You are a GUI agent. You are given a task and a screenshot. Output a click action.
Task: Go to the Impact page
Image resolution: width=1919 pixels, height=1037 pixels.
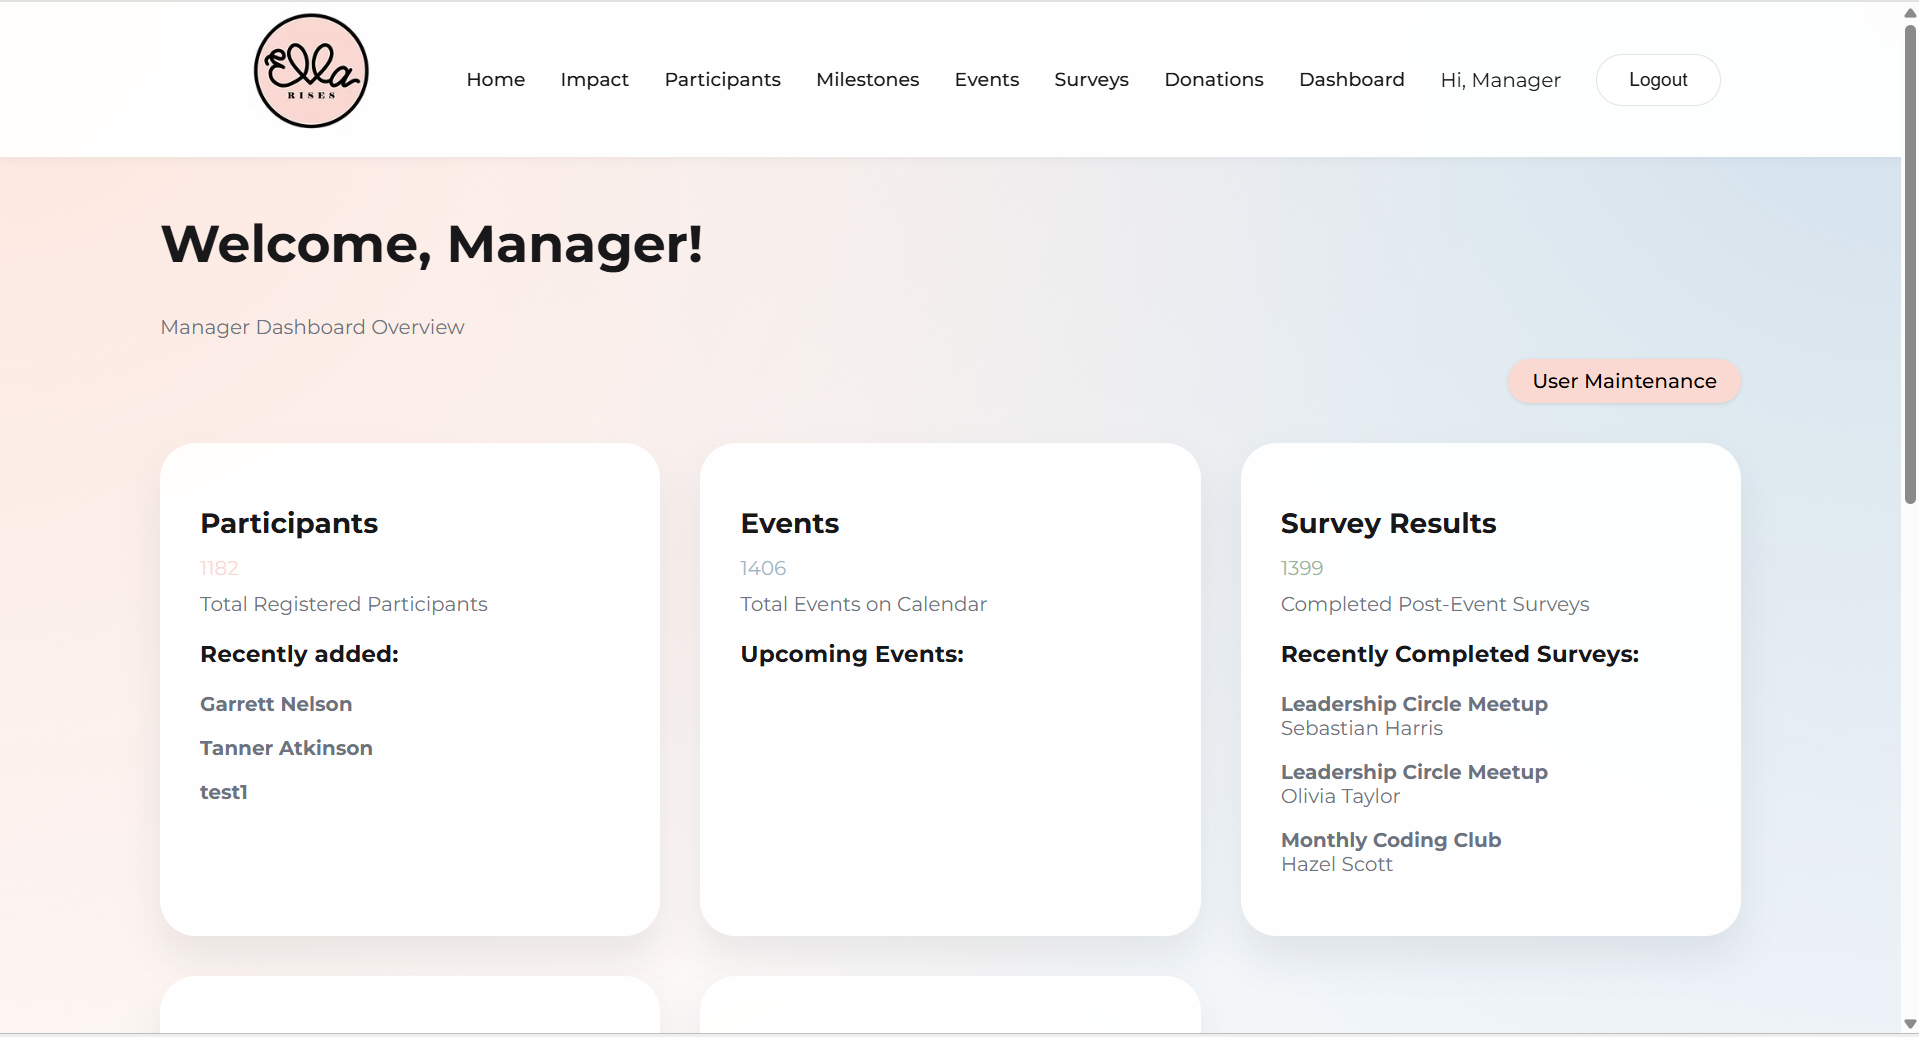click(x=594, y=79)
